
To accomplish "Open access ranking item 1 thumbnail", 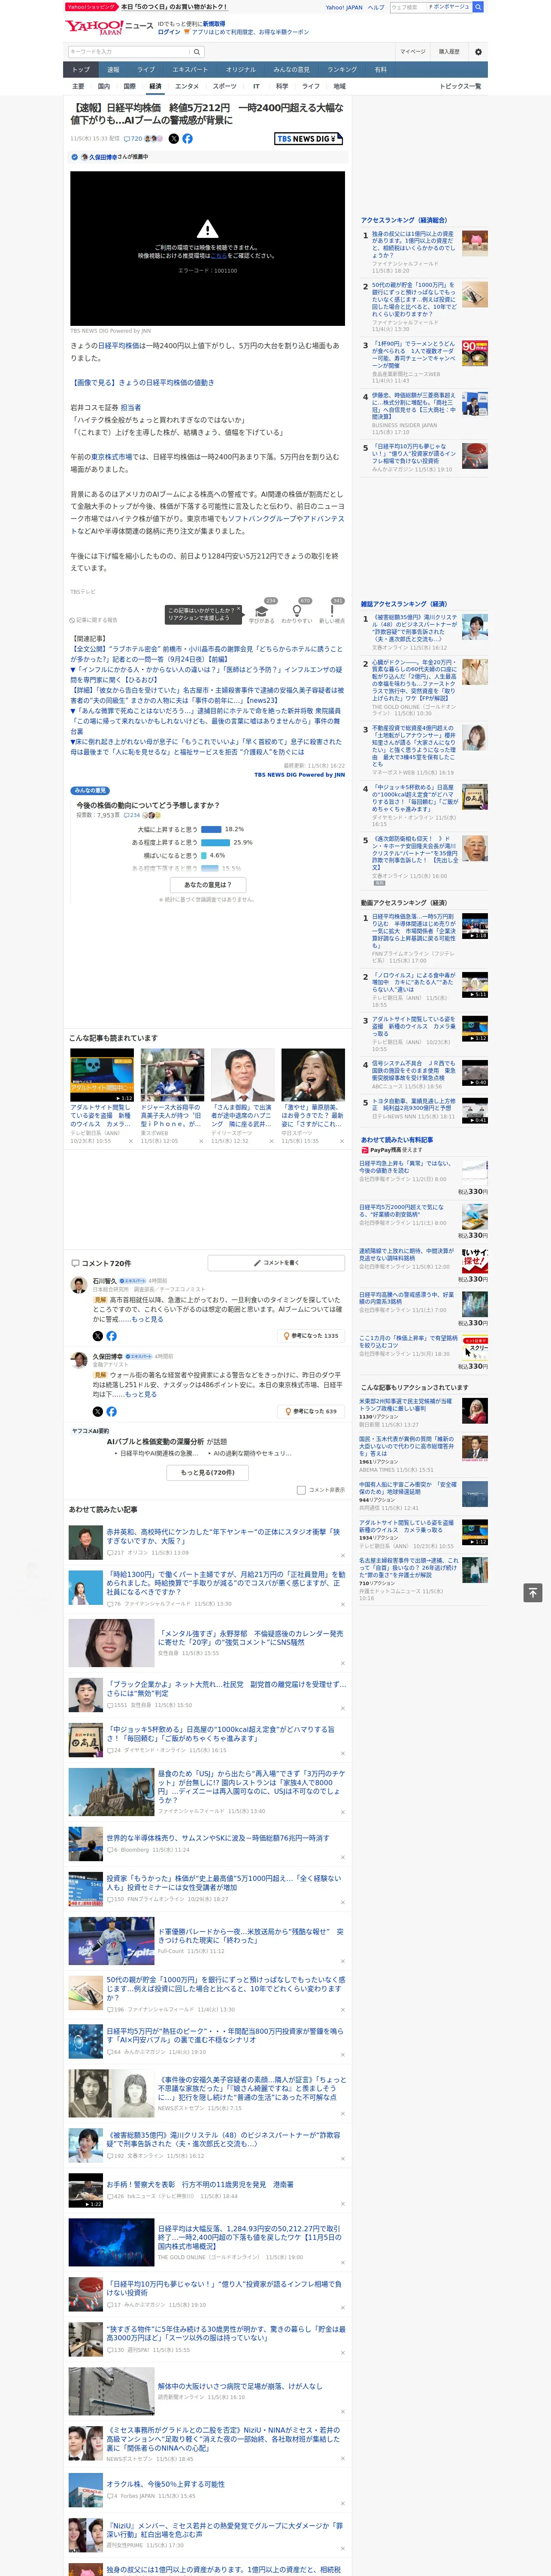I will pyautogui.click(x=475, y=243).
